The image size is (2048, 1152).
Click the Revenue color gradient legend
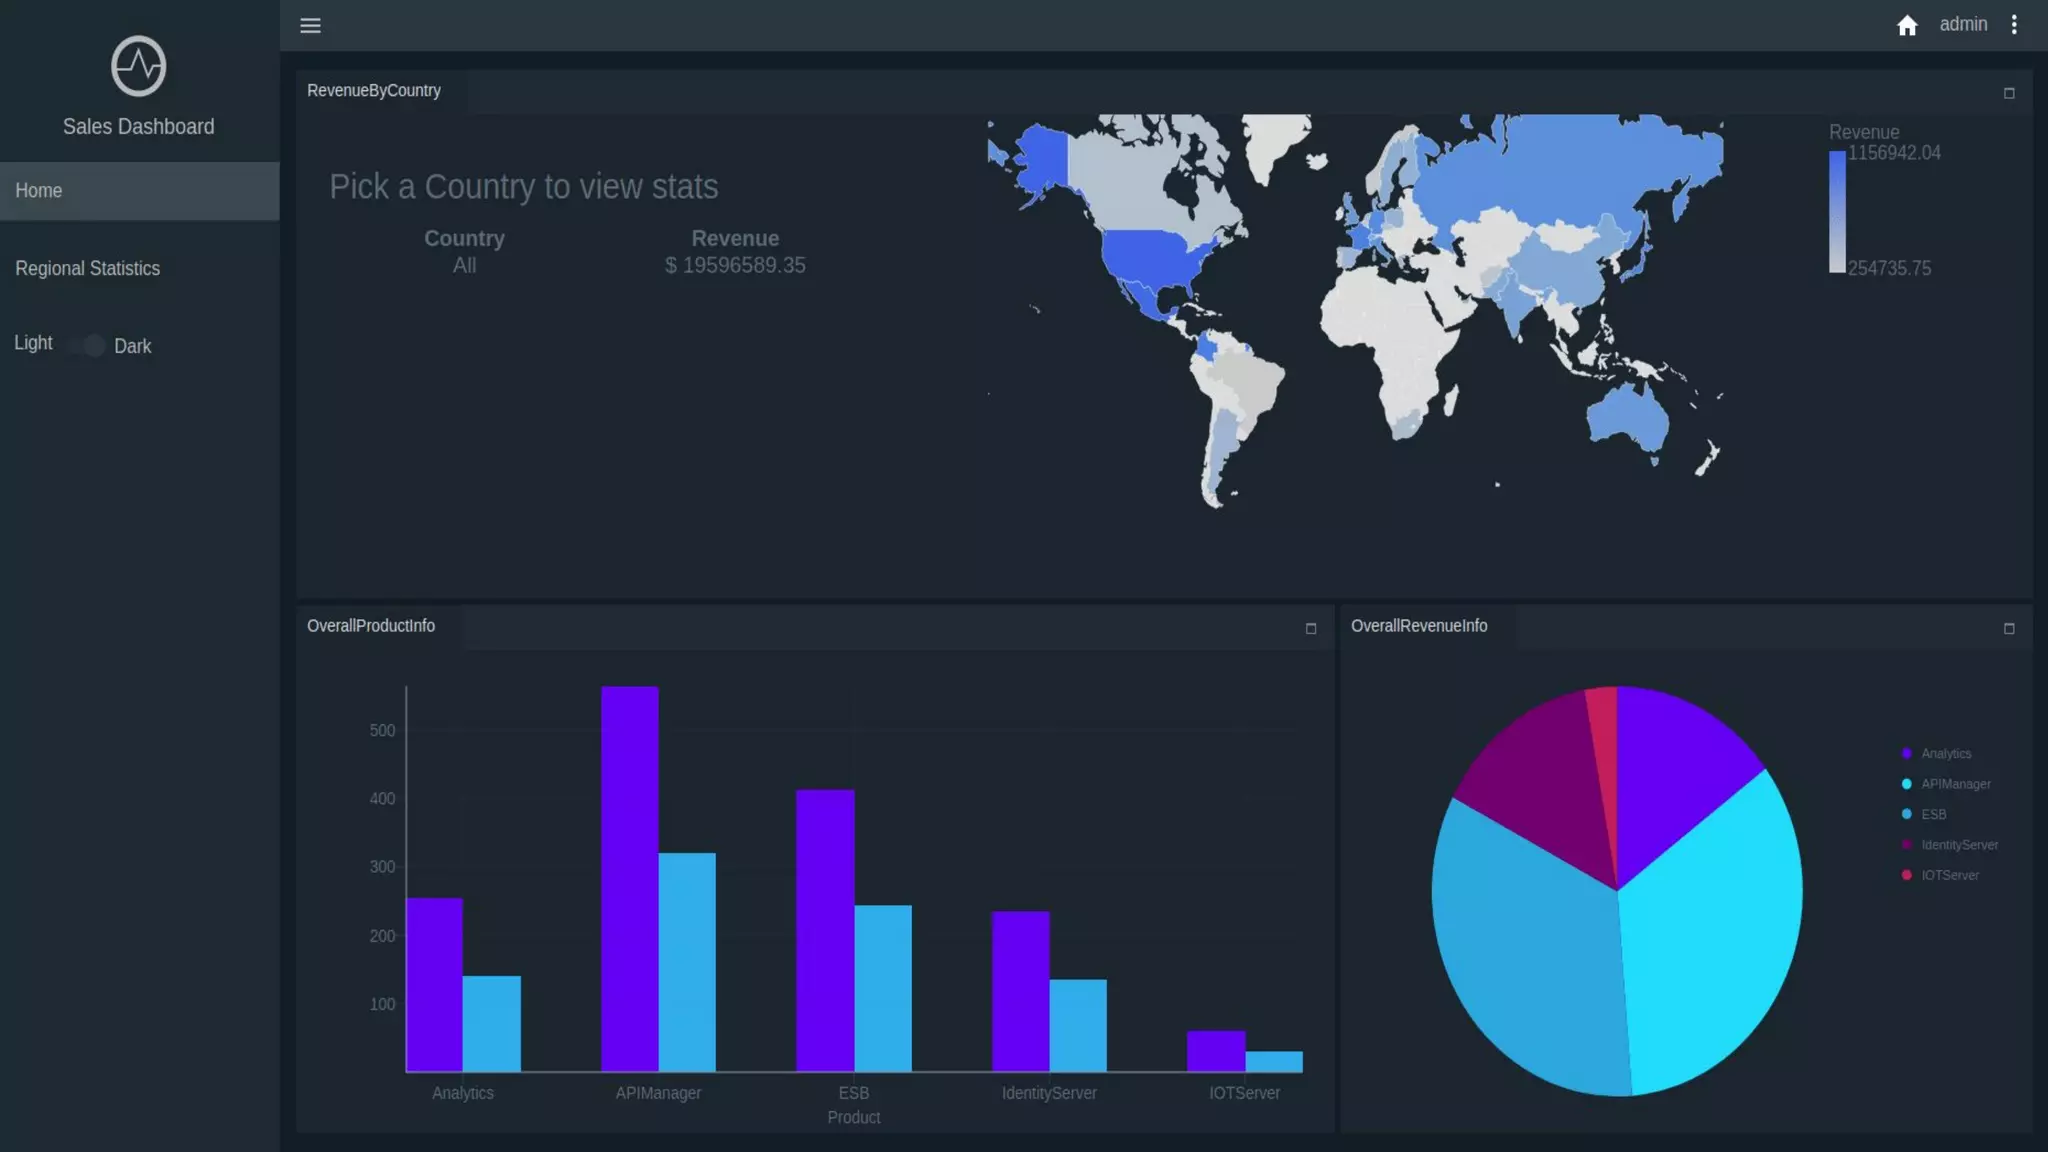1837,211
